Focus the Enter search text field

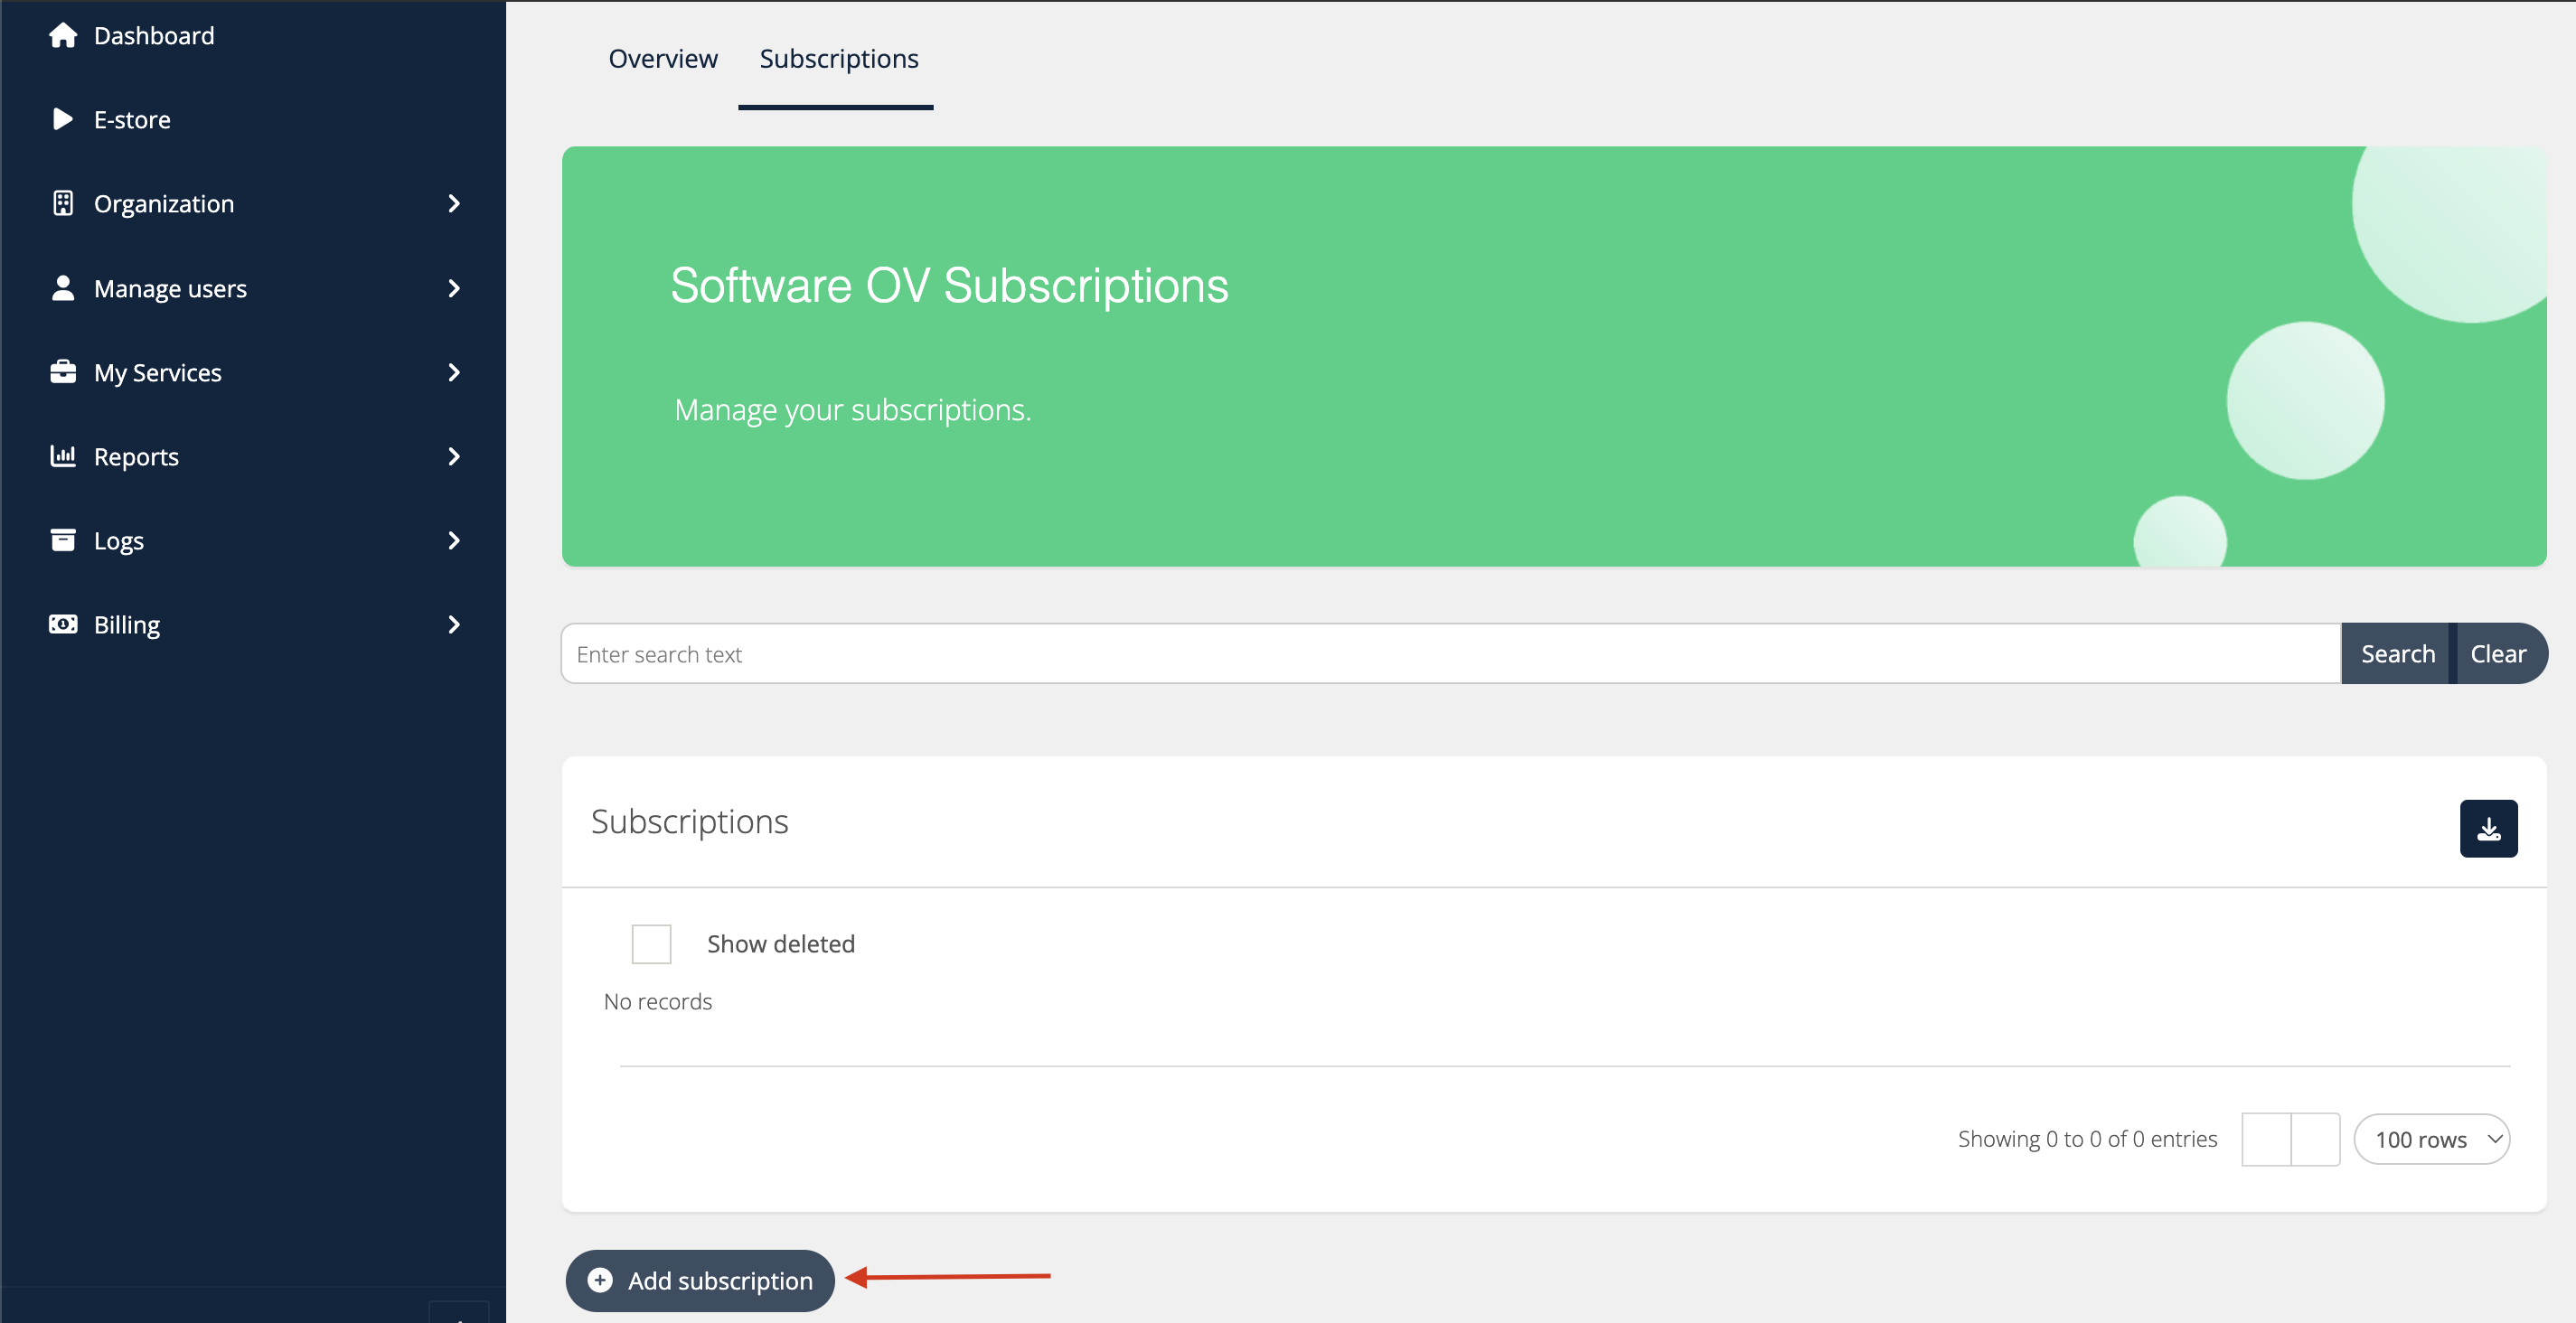click(1450, 654)
